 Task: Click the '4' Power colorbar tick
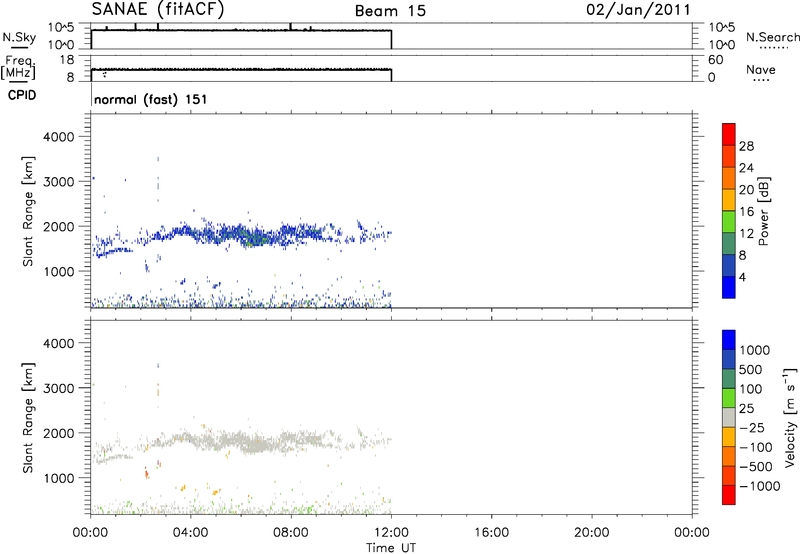(x=742, y=277)
